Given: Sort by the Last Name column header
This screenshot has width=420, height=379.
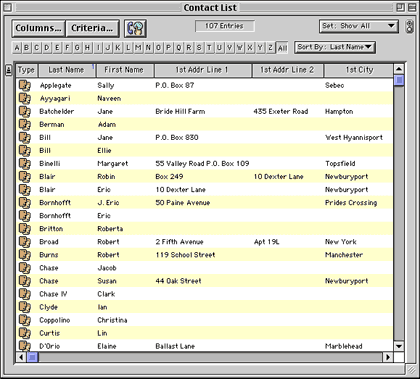Looking at the screenshot, I should coord(67,70).
